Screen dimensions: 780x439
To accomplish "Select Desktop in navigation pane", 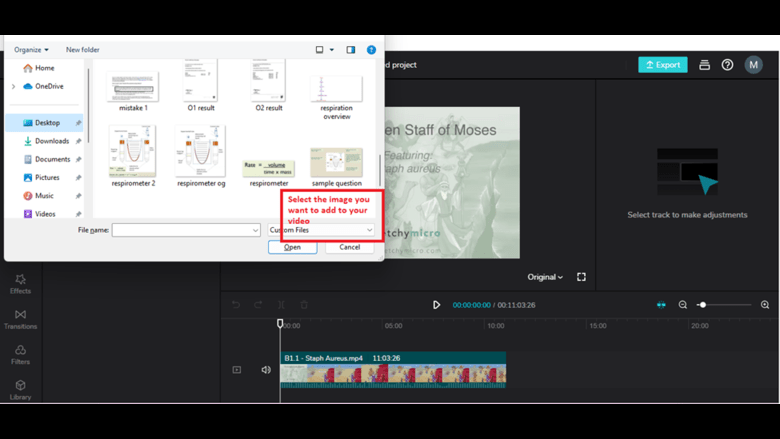I will pos(44,123).
